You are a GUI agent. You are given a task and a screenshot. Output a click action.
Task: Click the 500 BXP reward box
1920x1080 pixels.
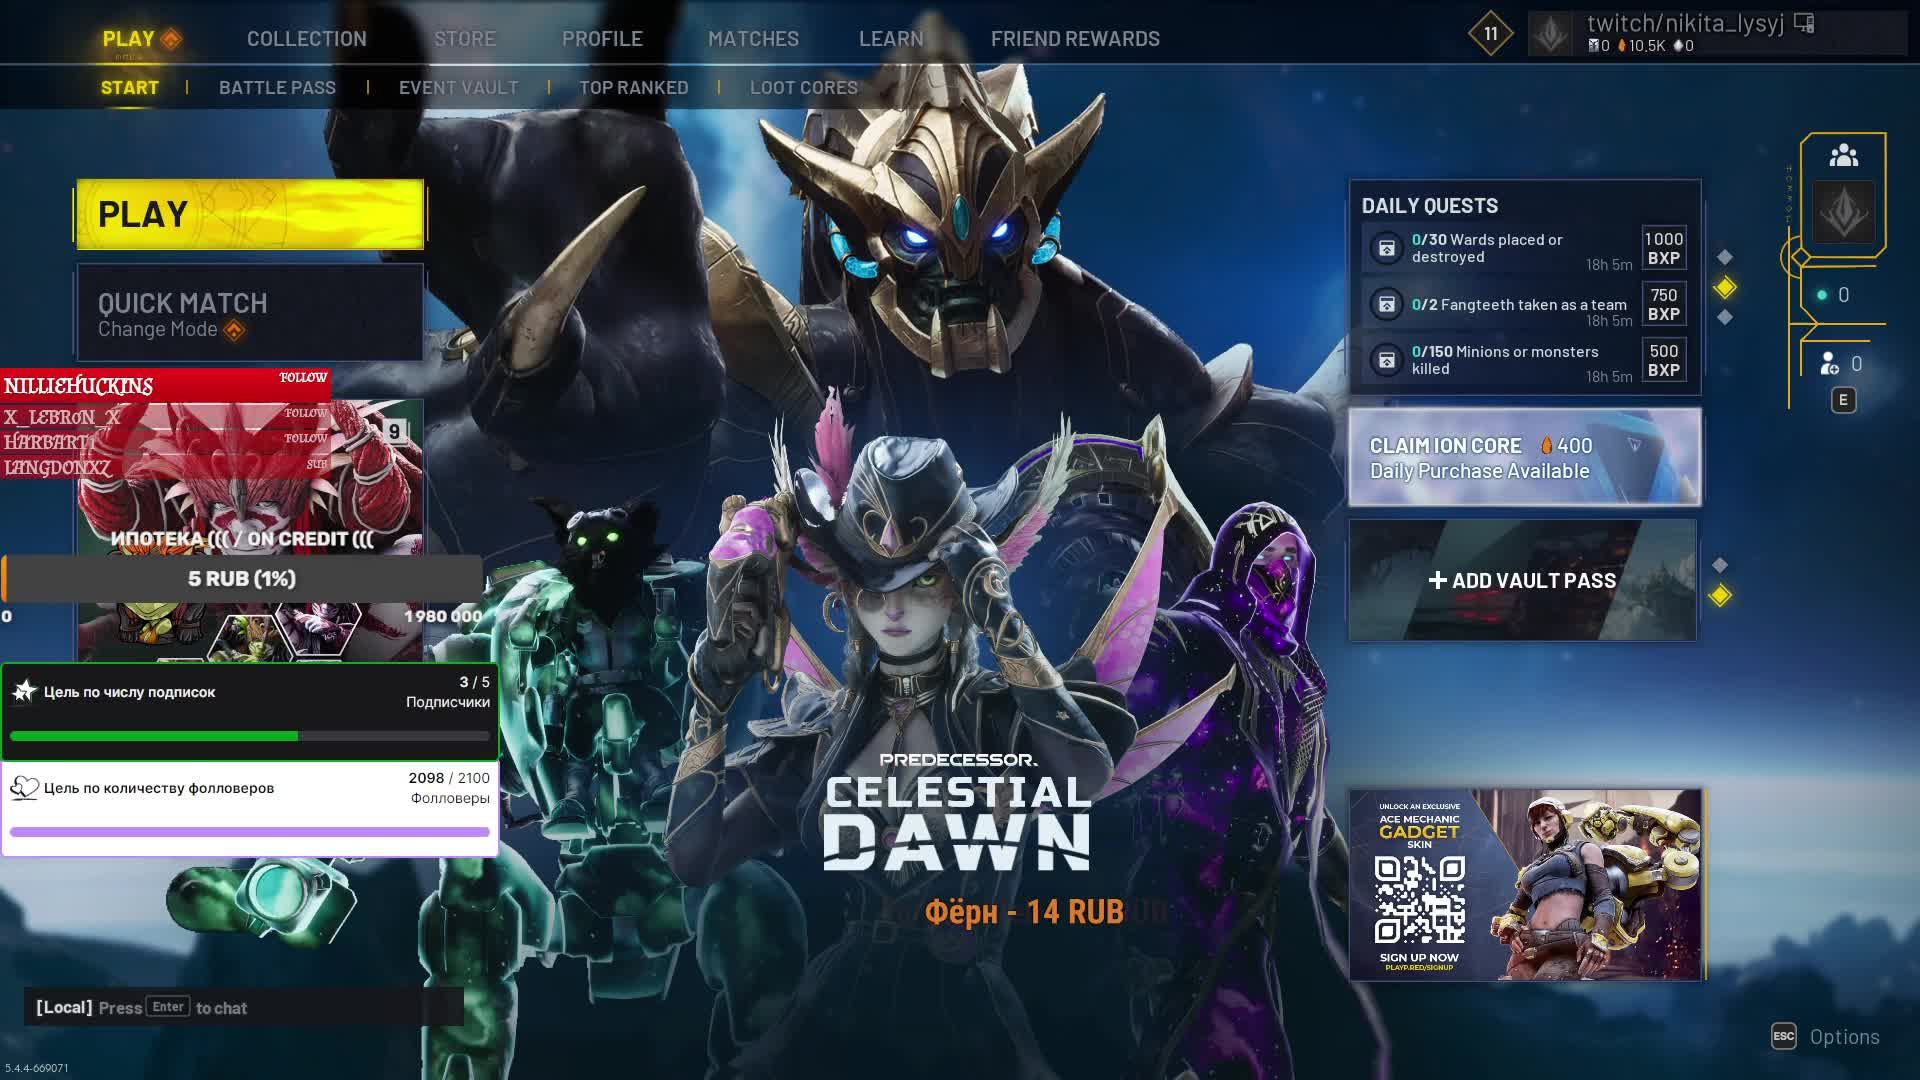[x=1664, y=360]
